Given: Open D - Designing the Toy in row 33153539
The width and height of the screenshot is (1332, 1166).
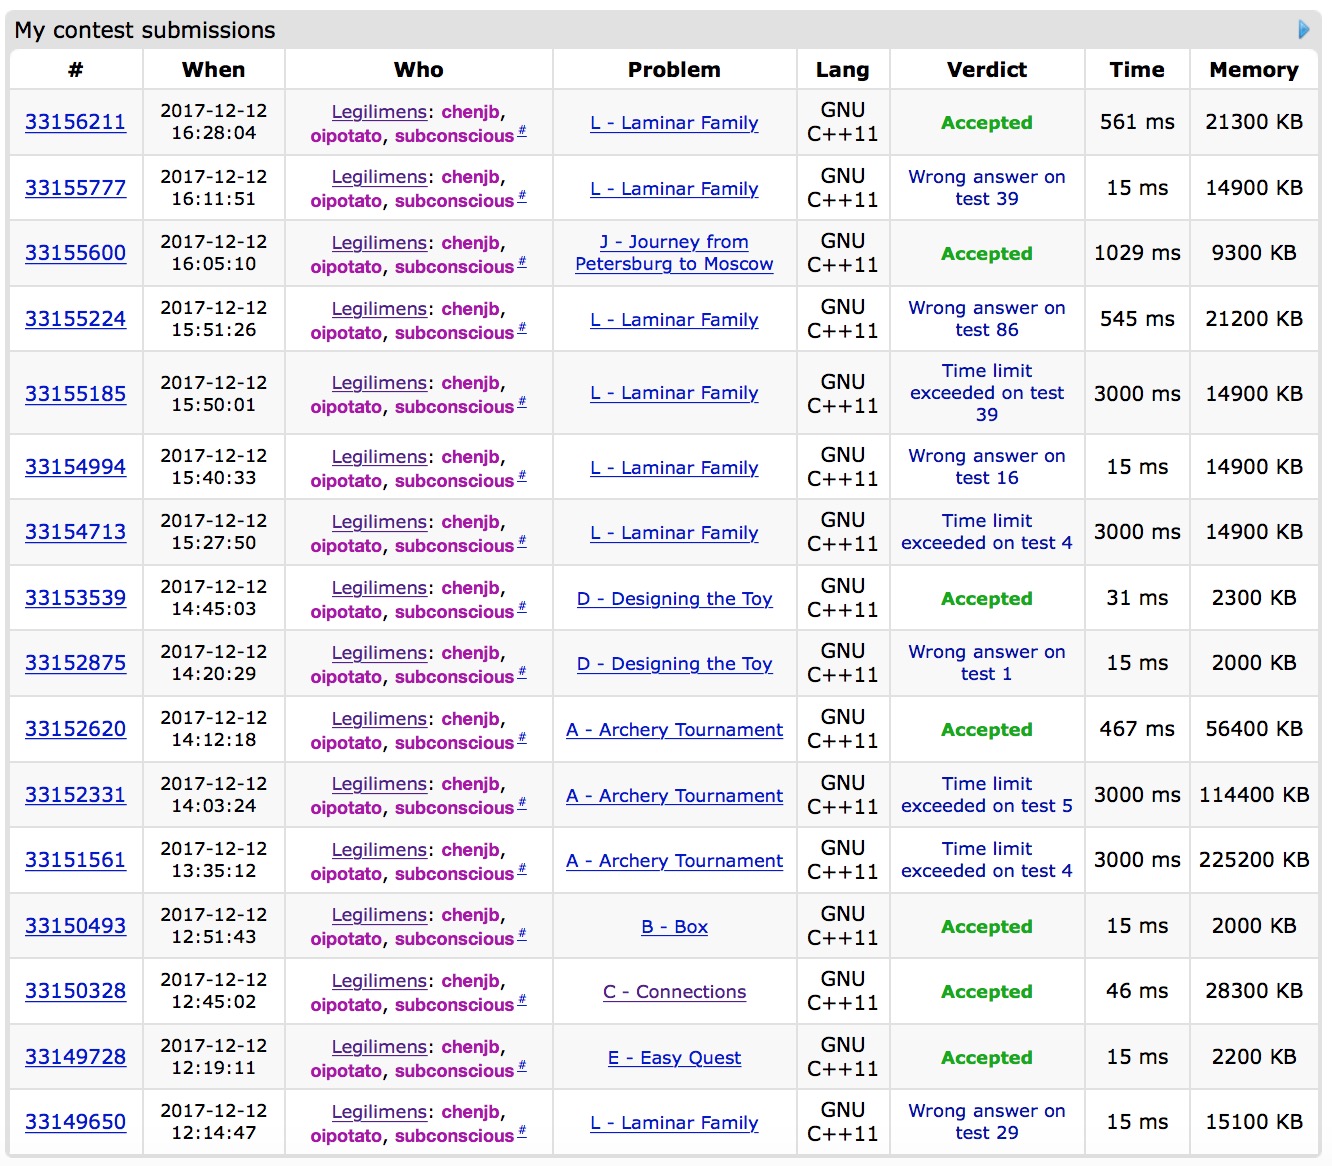Looking at the screenshot, I should coord(674,599).
